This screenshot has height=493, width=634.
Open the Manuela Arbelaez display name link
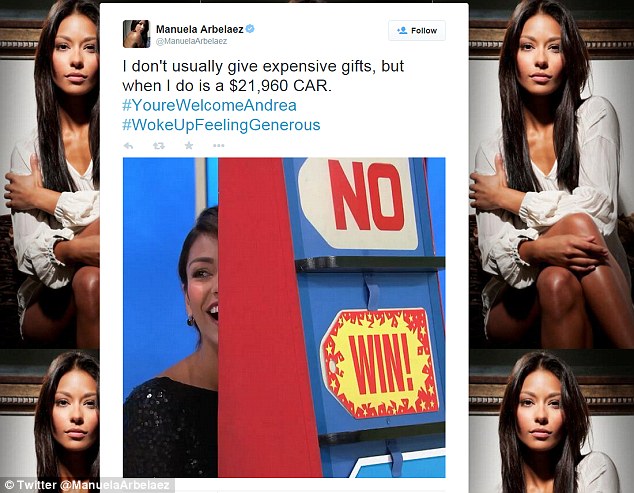200,29
